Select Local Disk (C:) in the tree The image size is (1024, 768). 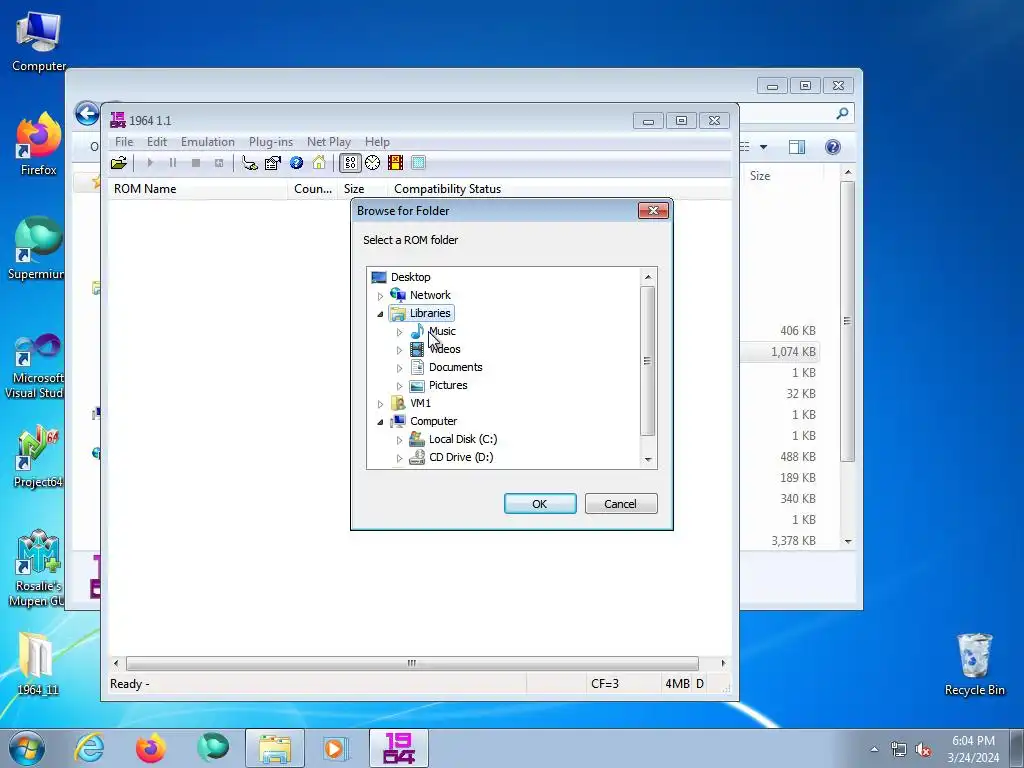click(x=462, y=439)
